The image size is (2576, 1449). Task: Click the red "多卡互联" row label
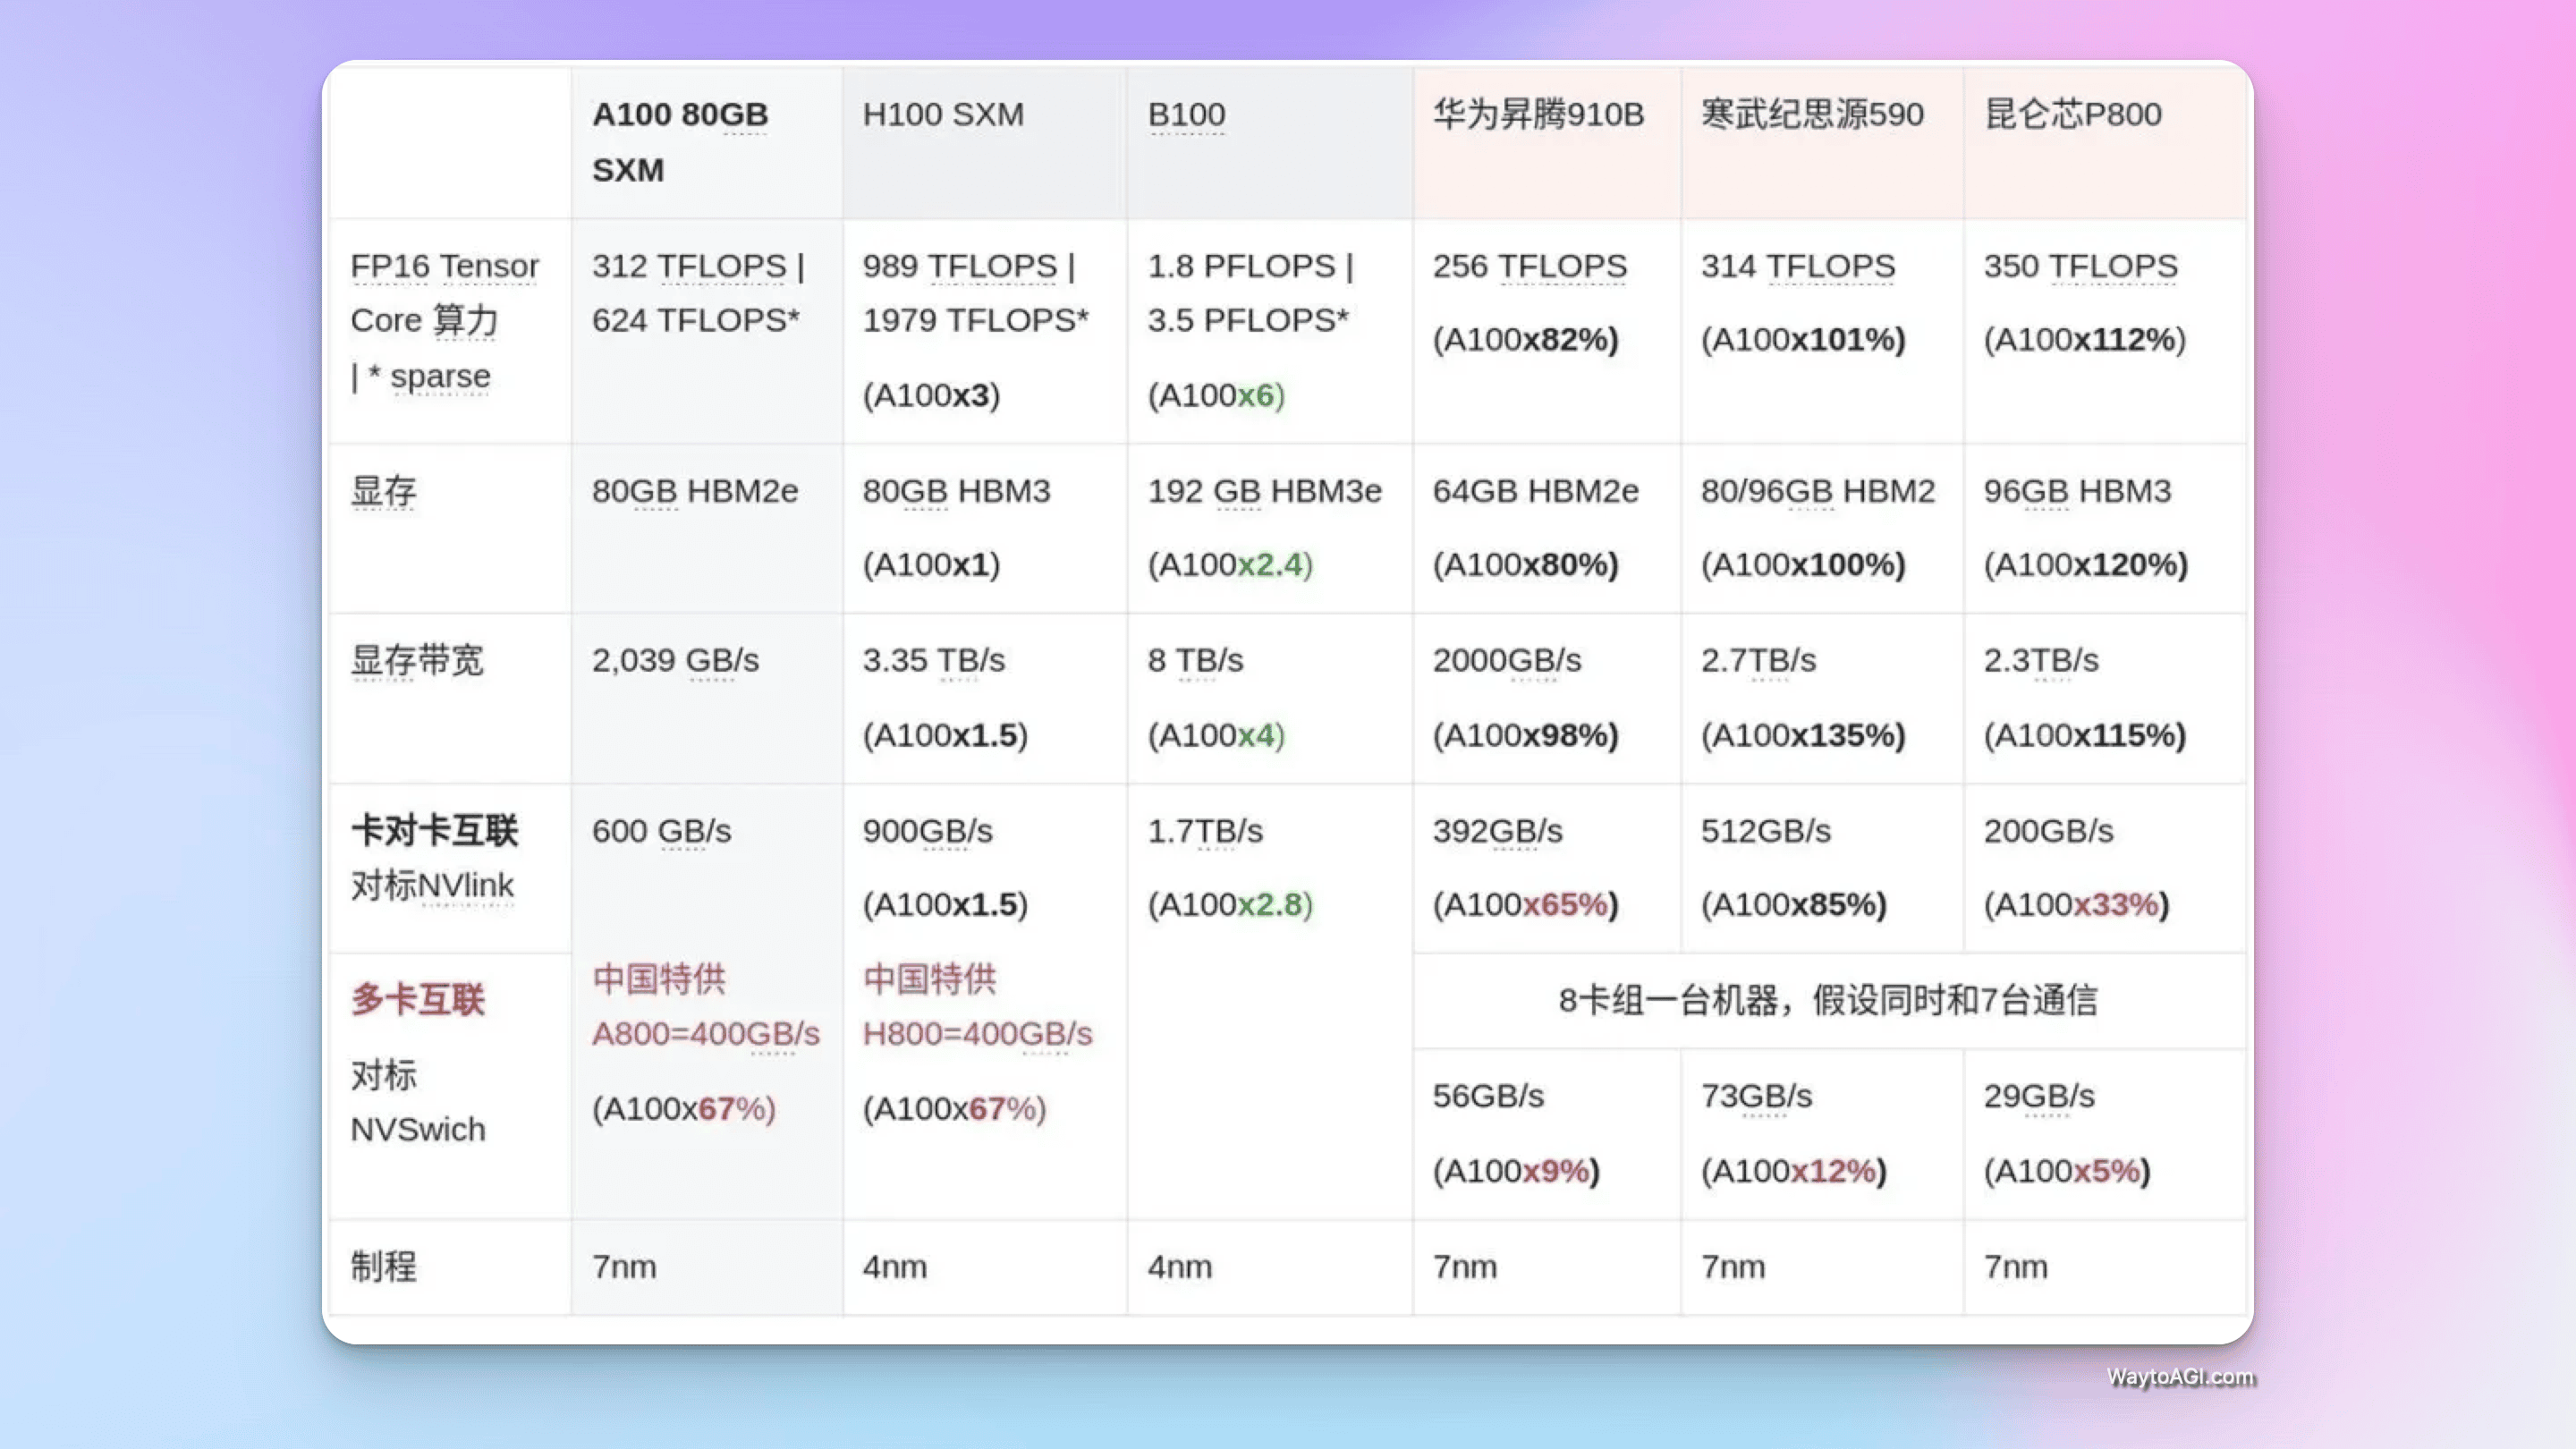(x=417, y=999)
